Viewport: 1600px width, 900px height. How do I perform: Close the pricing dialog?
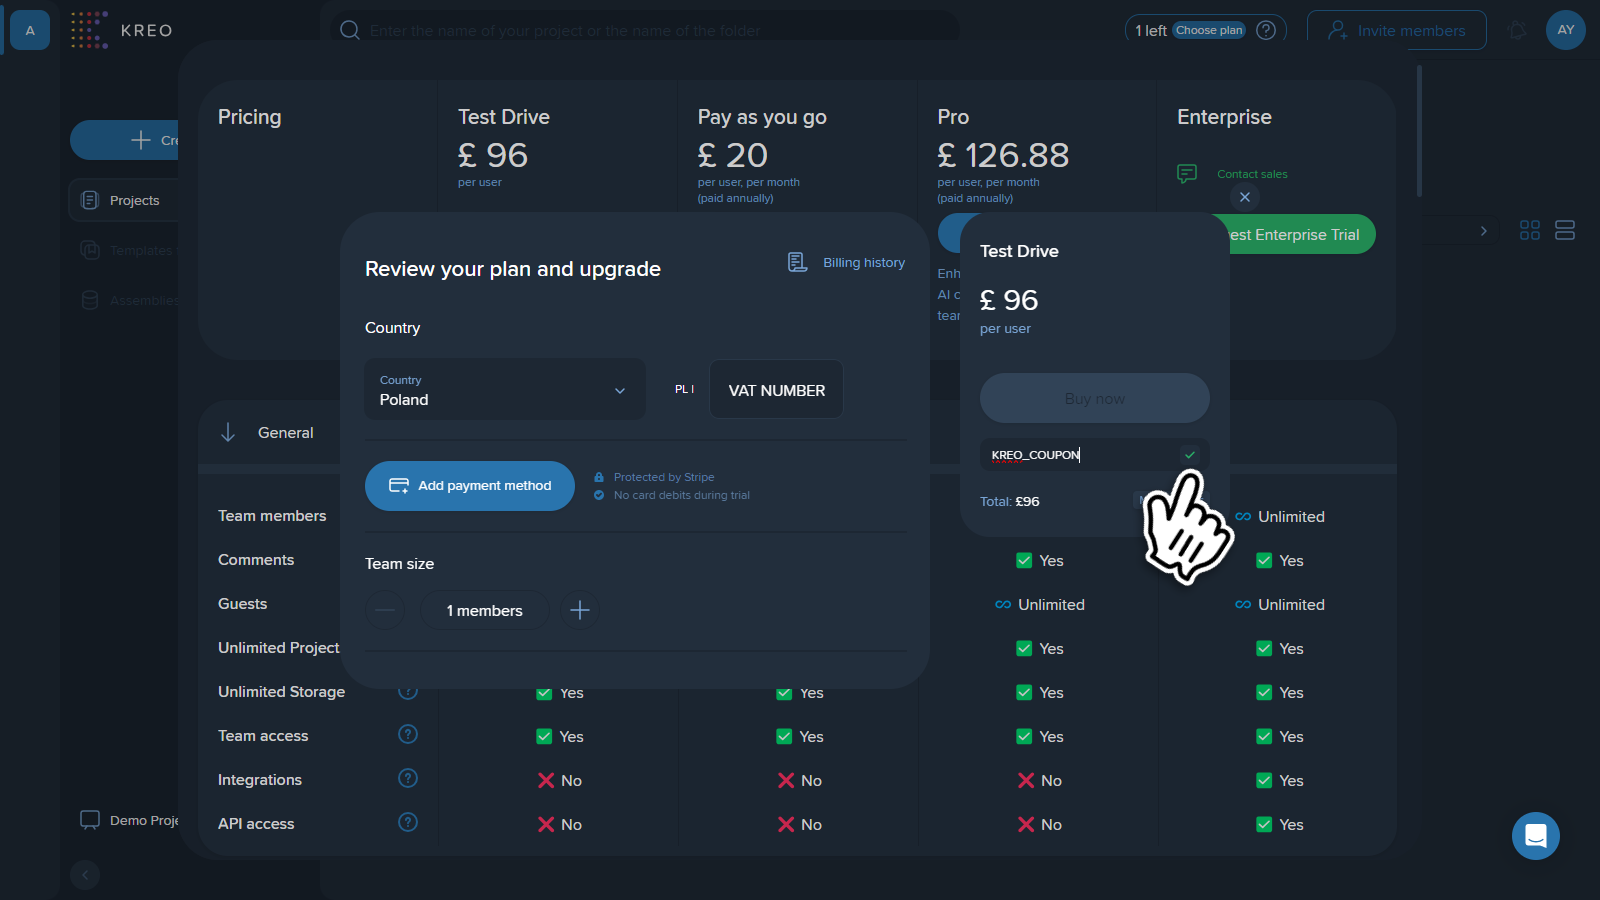pyautogui.click(x=1245, y=197)
